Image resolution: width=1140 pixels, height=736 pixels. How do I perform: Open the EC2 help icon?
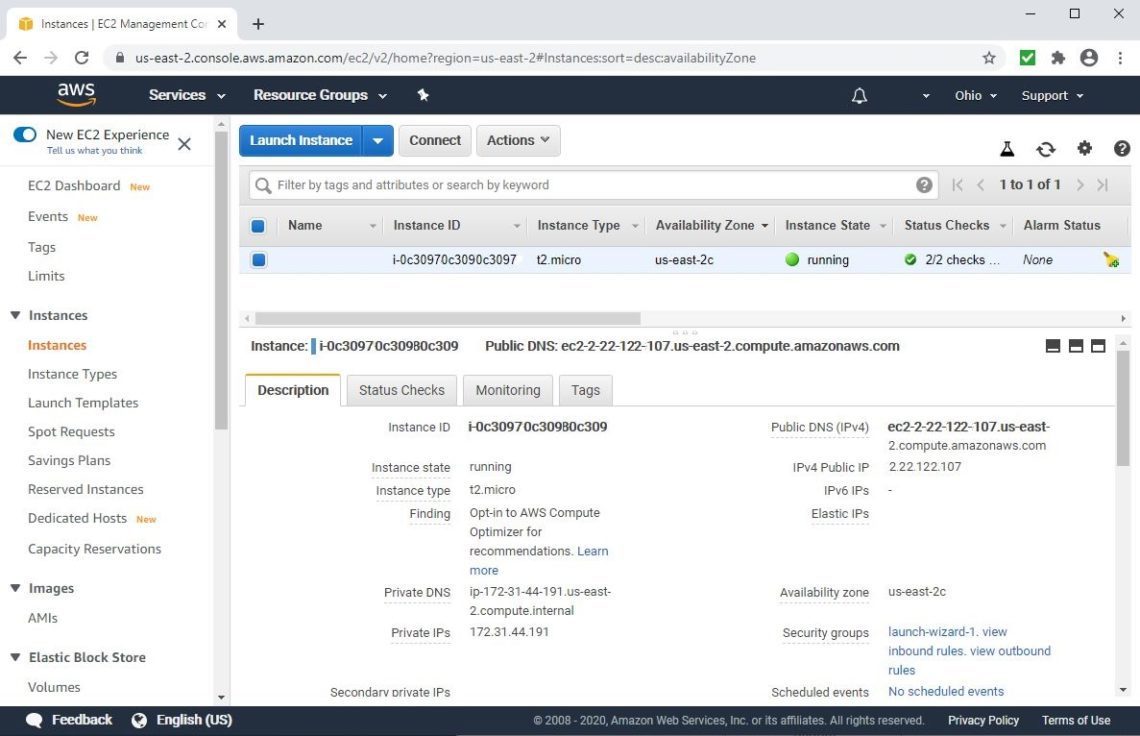tap(1121, 148)
